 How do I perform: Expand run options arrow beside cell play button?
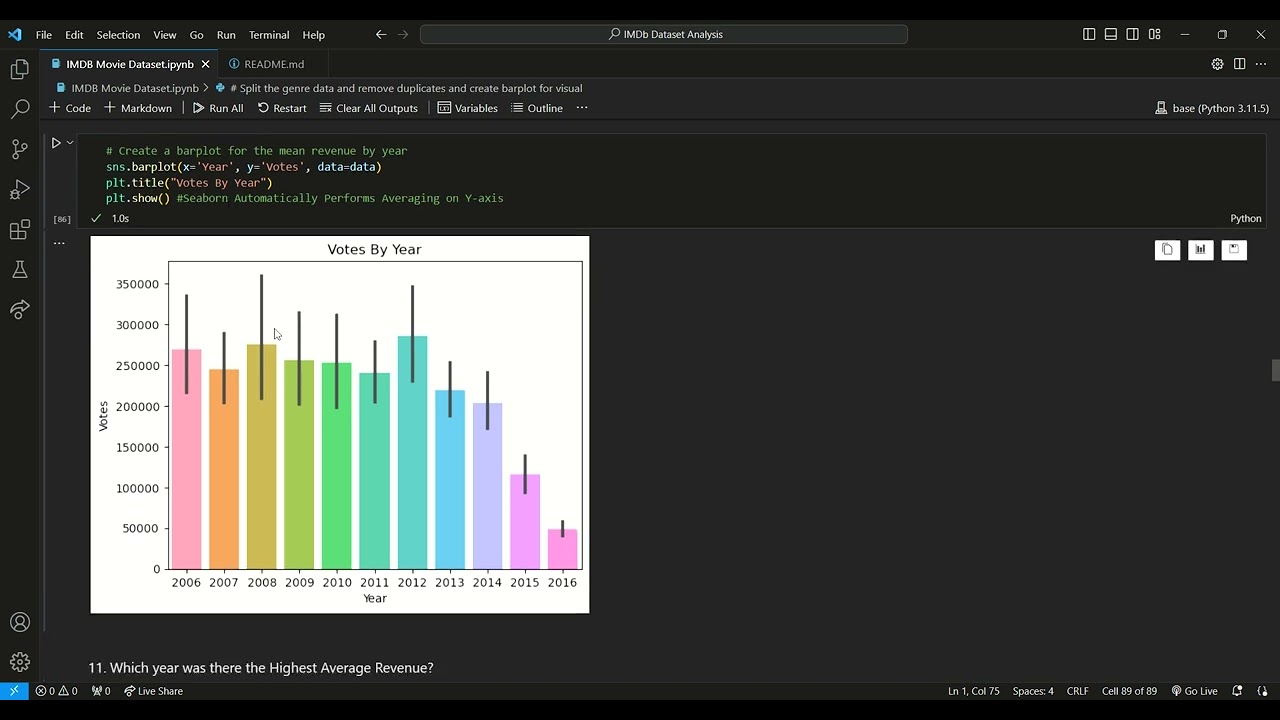(70, 143)
